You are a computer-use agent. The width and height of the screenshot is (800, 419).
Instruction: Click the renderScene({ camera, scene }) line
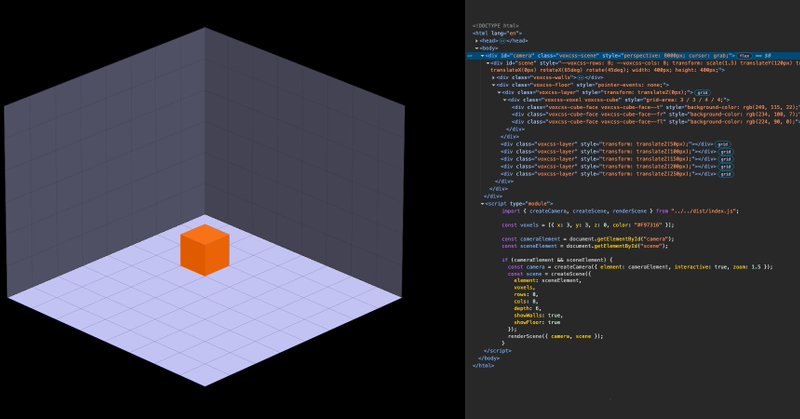coord(556,336)
